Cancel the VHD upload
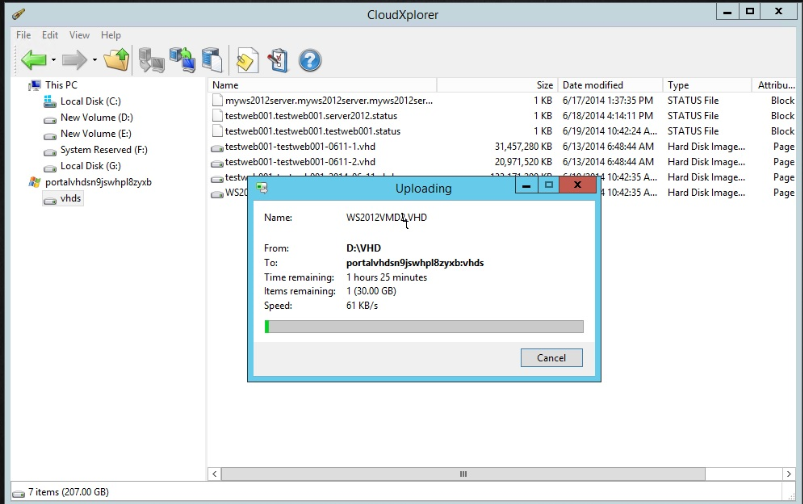Image resolution: width=803 pixels, height=504 pixels. 551,357
